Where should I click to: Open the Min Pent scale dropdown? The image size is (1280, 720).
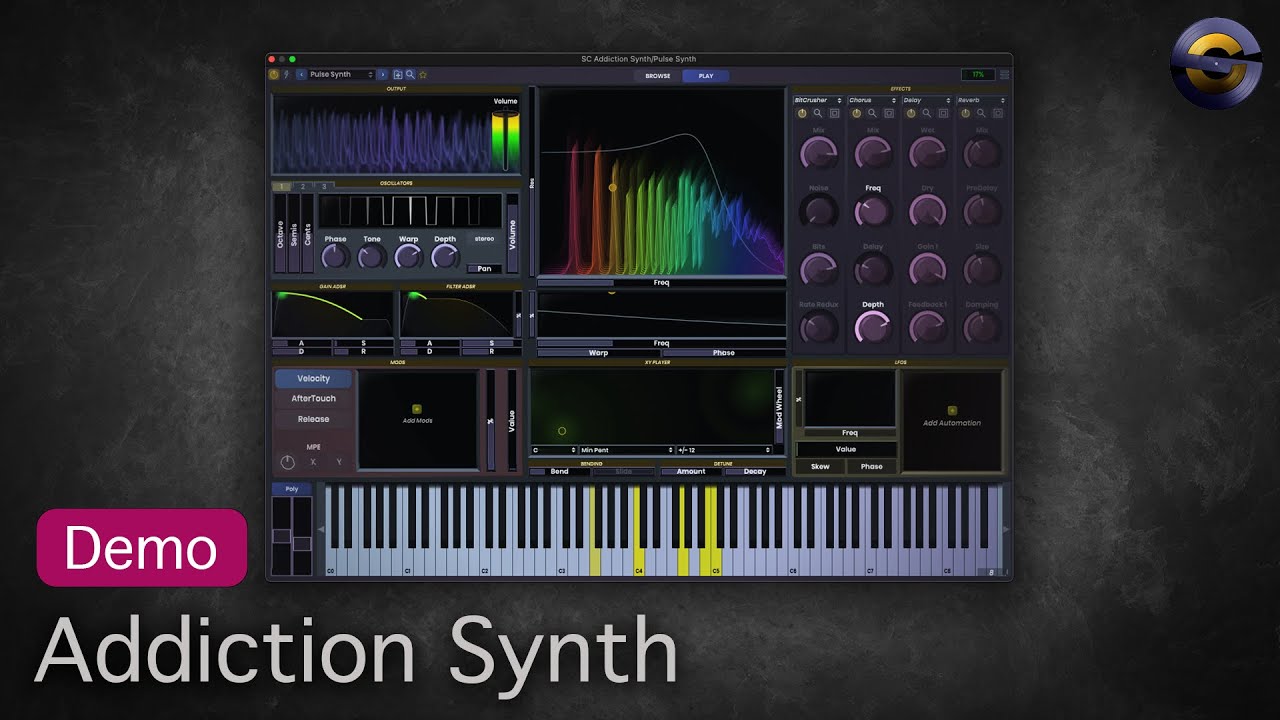pyautogui.click(x=627, y=450)
